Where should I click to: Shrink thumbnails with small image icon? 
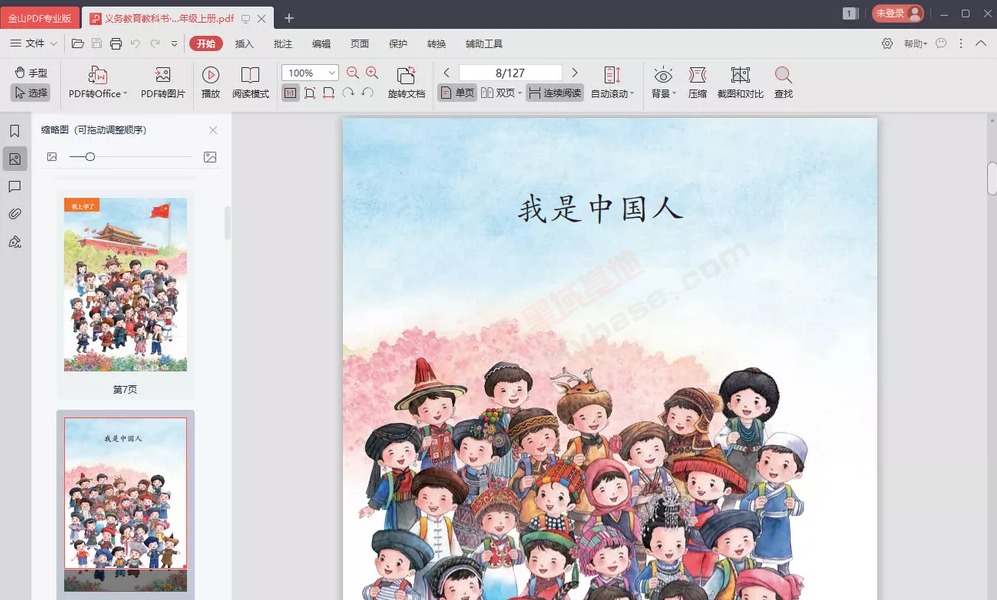click(52, 156)
